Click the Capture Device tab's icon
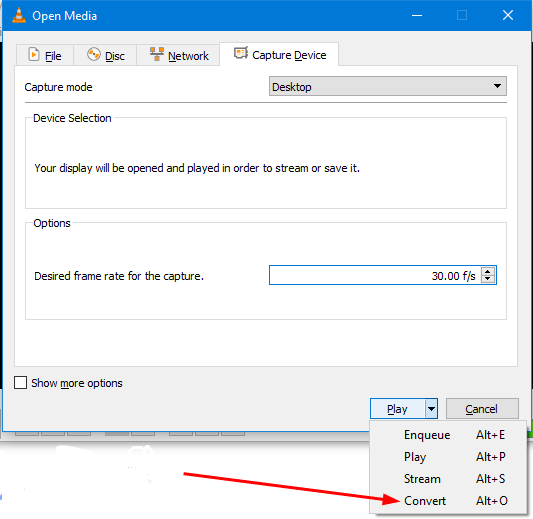The width and height of the screenshot is (533, 519). coord(241,53)
